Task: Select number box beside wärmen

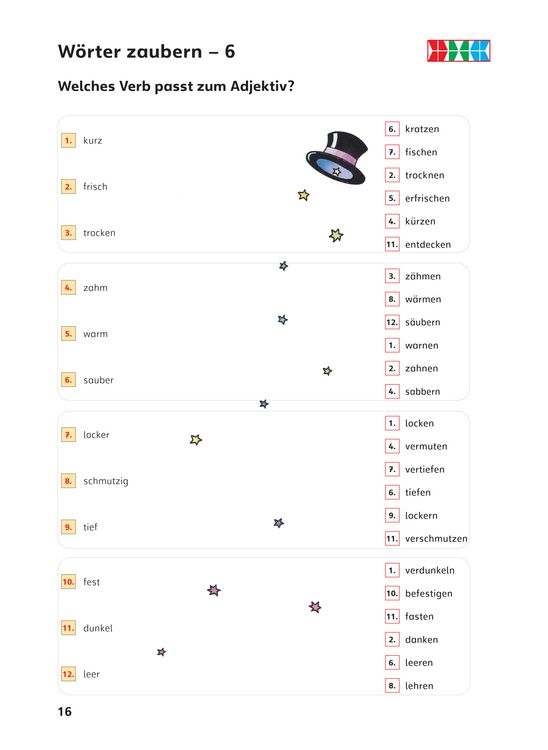Action: point(392,299)
